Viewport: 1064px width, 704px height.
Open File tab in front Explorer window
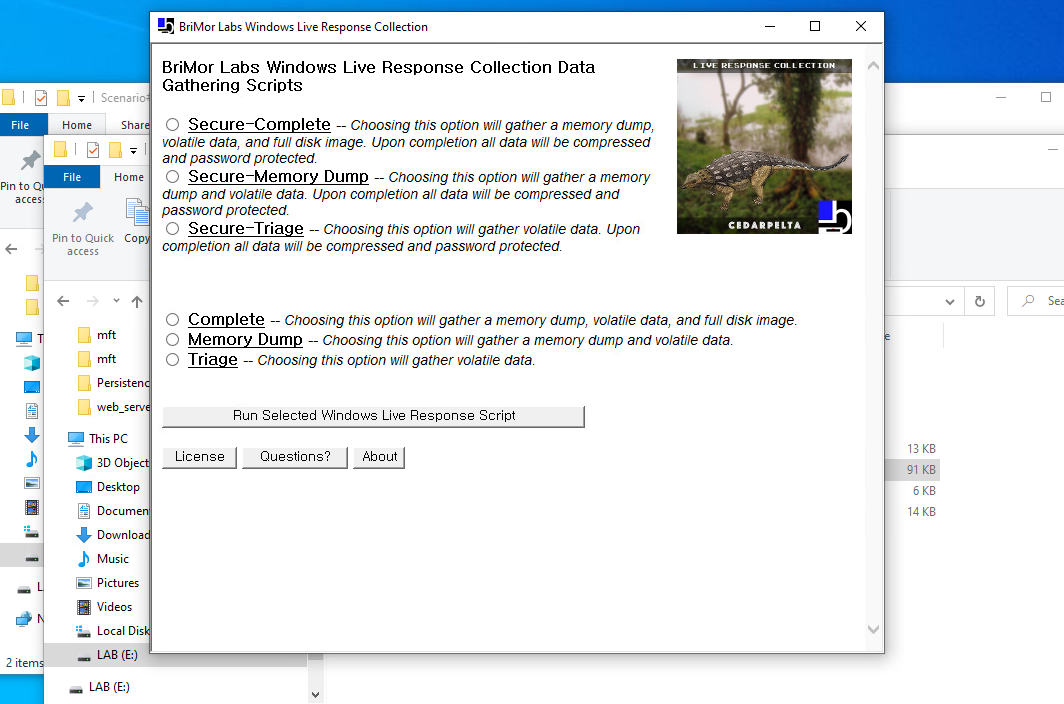coord(72,177)
